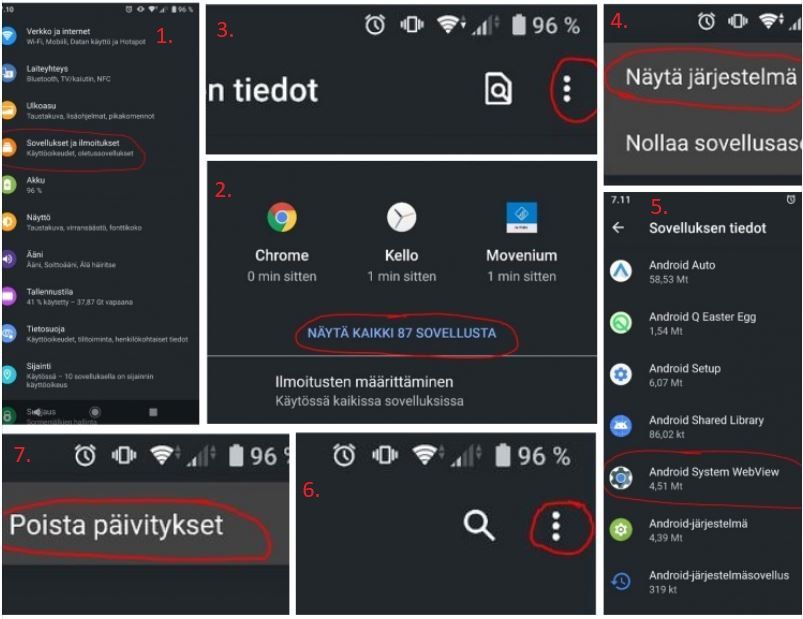803x619 pixels.
Task: Tap the Kello clock app icon
Action: [402, 217]
